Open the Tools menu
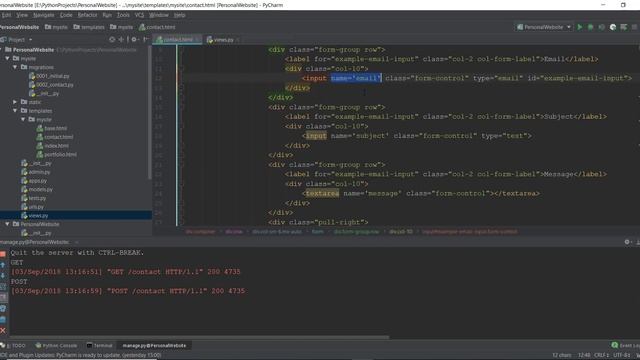This screenshot has height=360, width=640. [123, 15]
